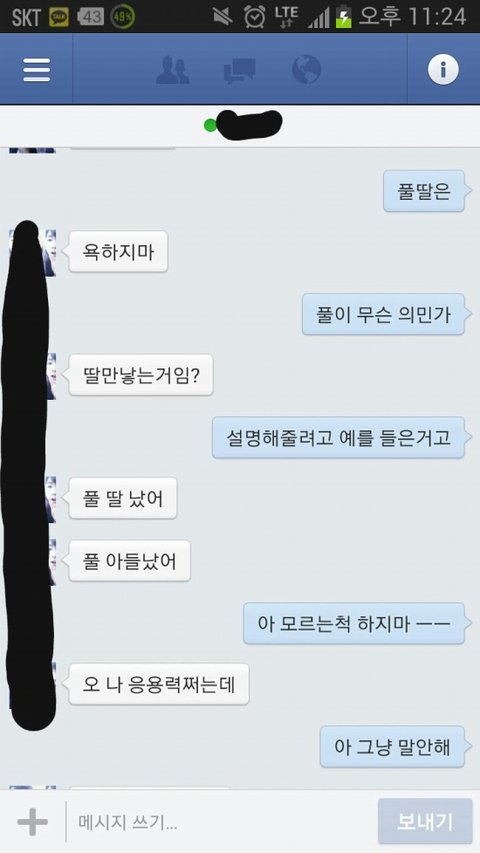Tap the conversation info icon
The height and width of the screenshot is (853, 480).
coord(443,70)
